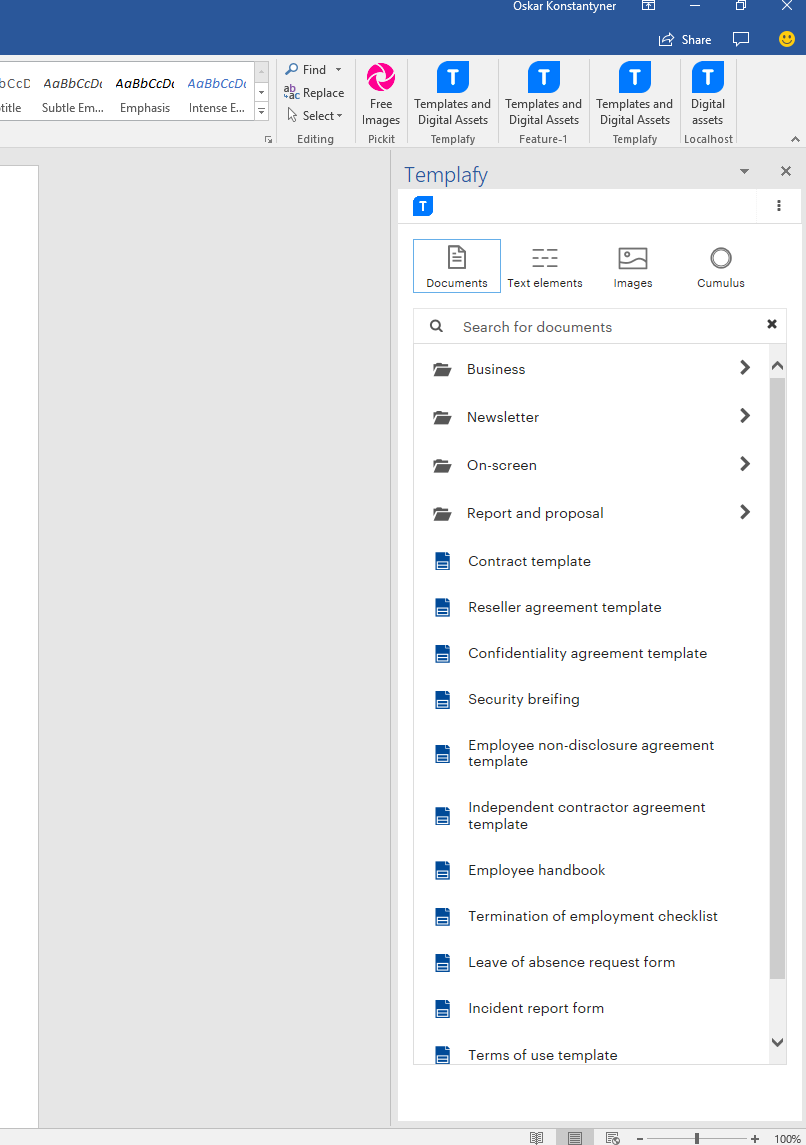Switch to the Images tab
806x1145 pixels.
pos(633,266)
